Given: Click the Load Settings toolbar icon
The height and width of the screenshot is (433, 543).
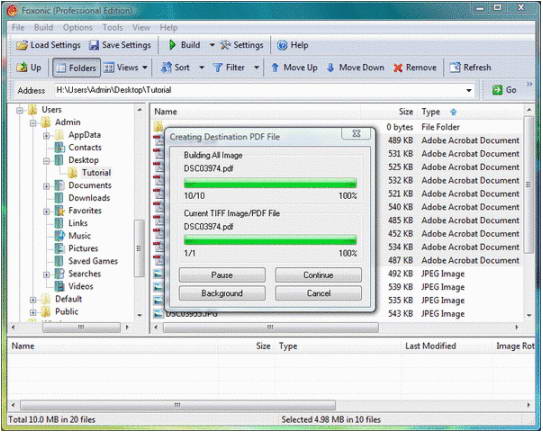Looking at the screenshot, I should tap(22, 45).
